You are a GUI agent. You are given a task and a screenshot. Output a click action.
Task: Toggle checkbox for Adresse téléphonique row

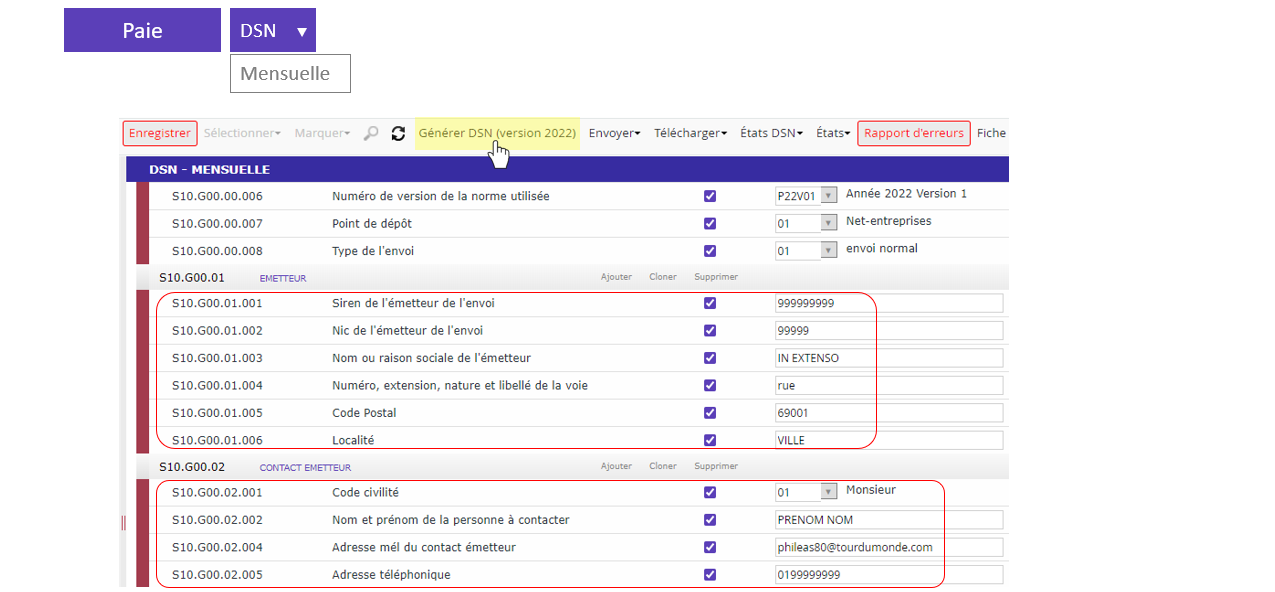click(x=710, y=574)
